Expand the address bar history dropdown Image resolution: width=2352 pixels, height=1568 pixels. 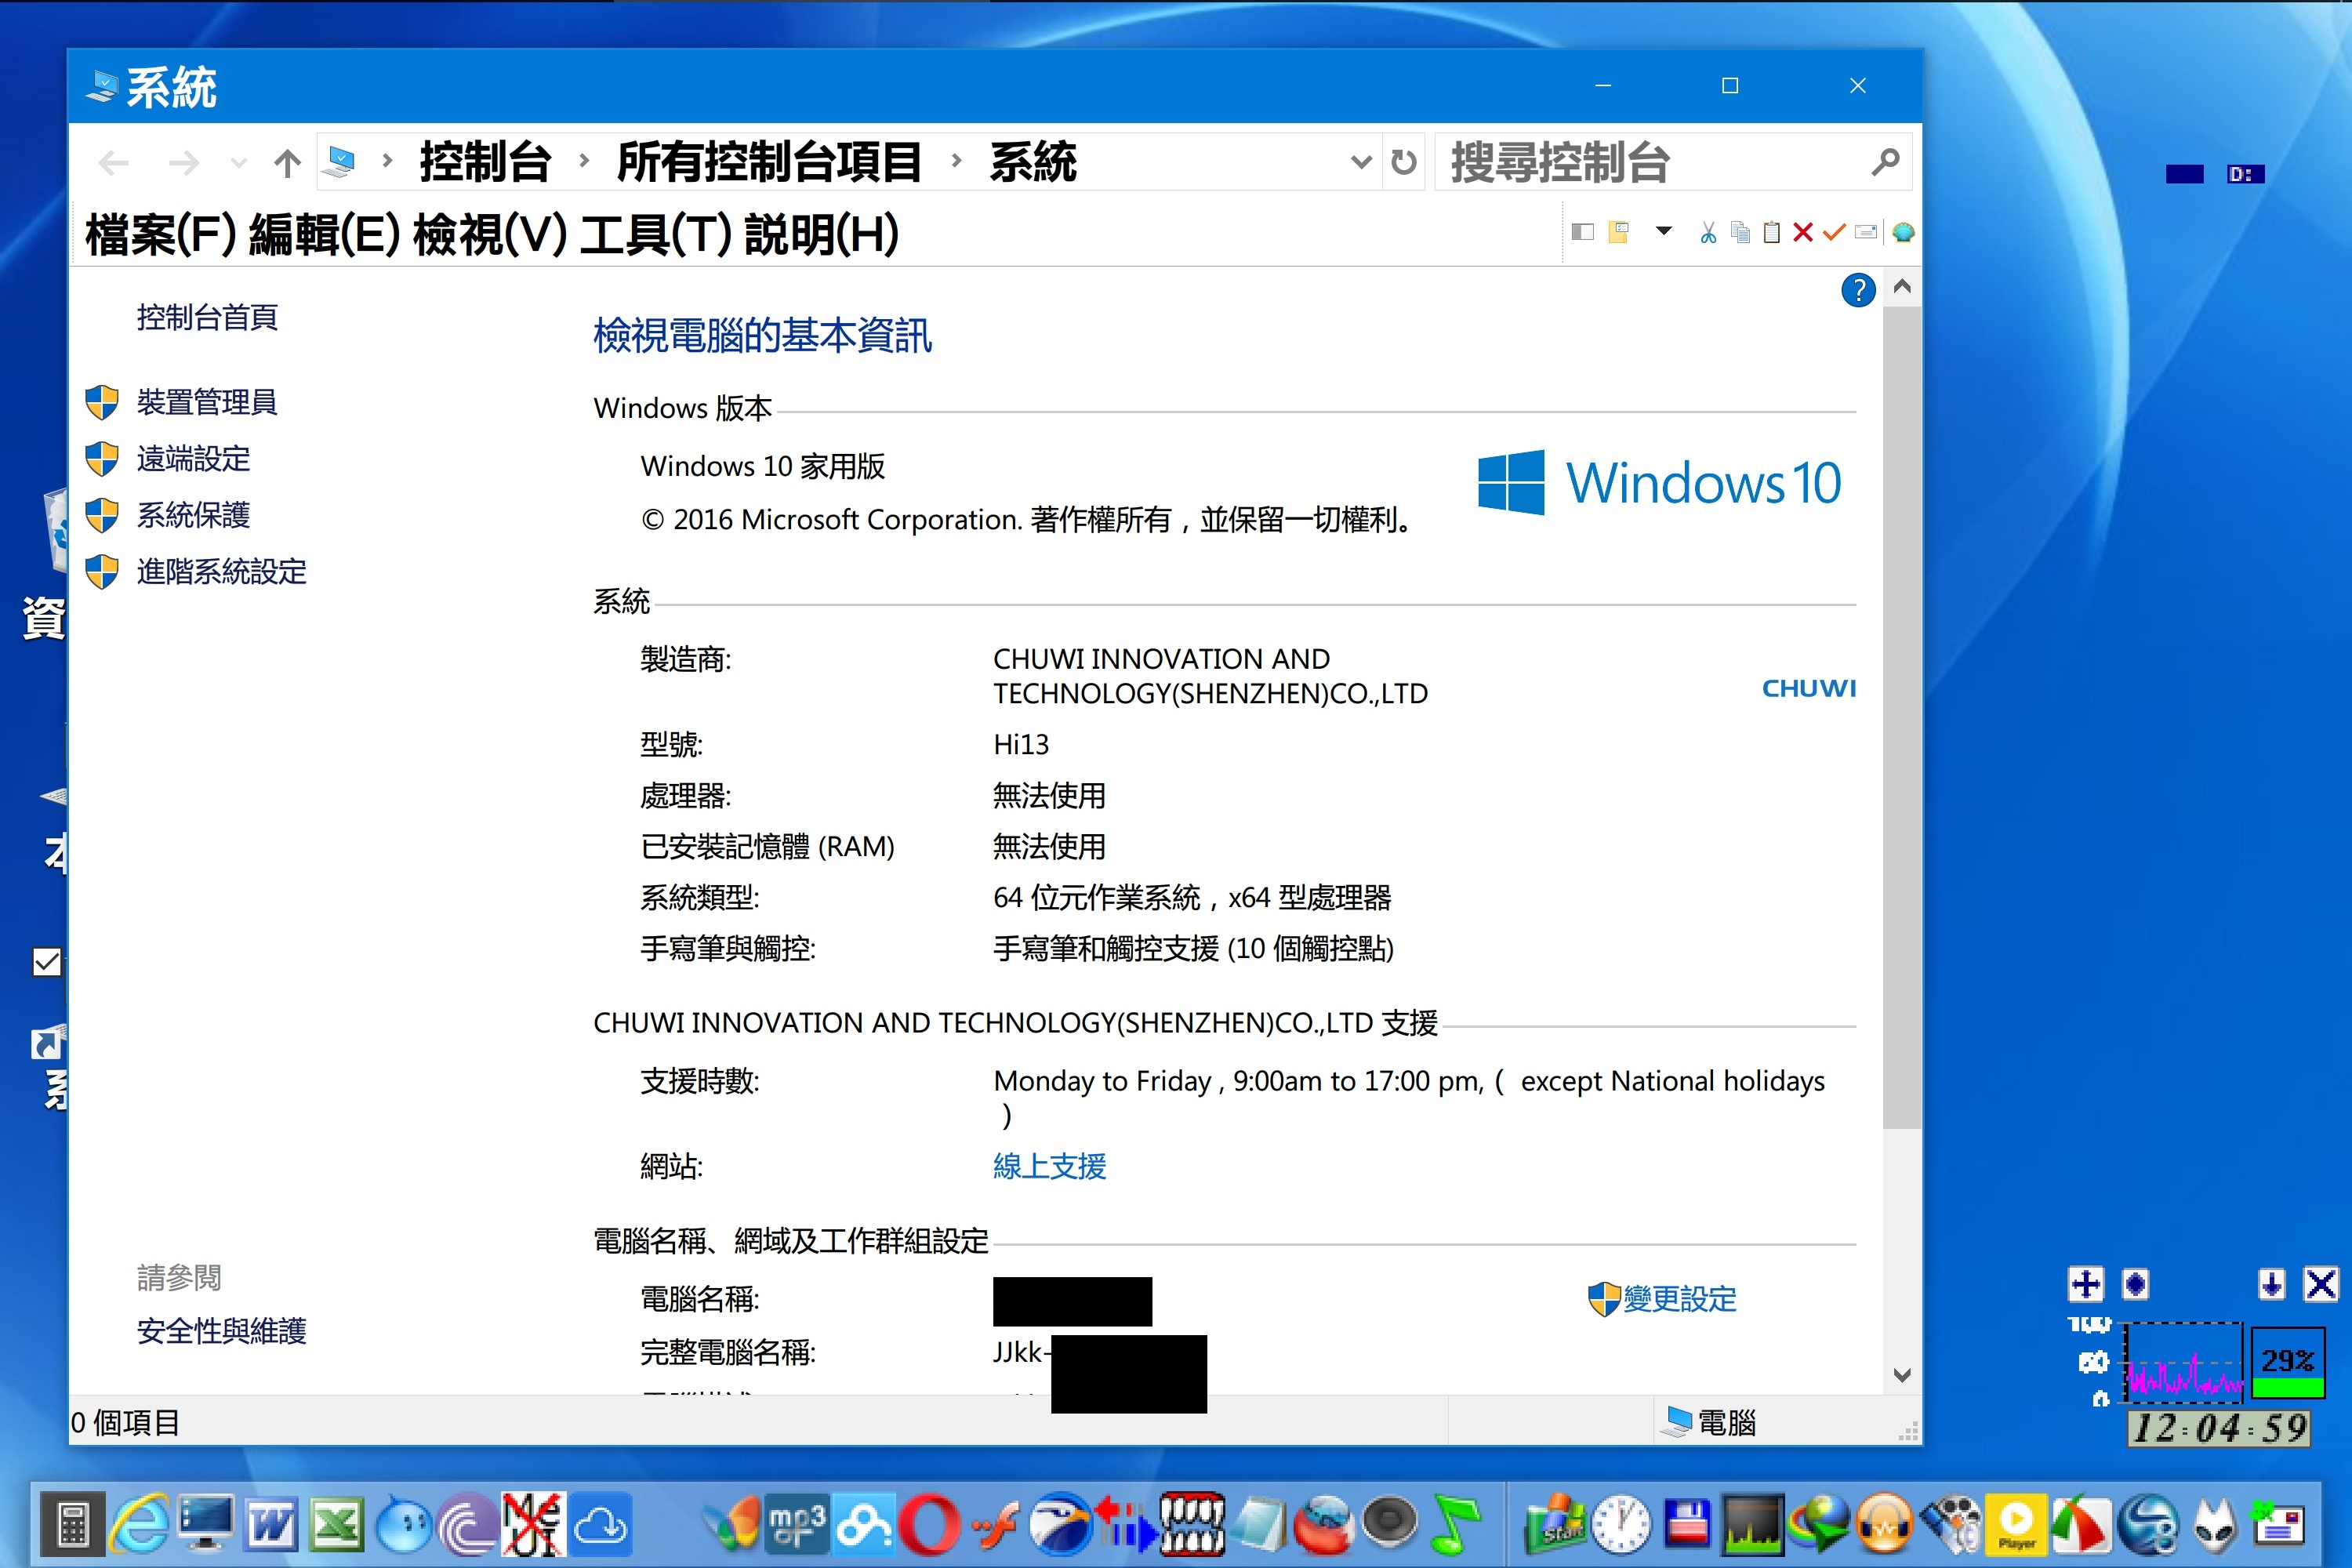tap(1360, 162)
